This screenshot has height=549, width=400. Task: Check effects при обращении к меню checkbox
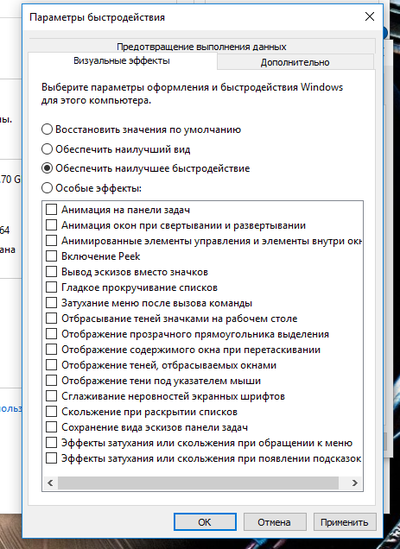tap(51, 442)
